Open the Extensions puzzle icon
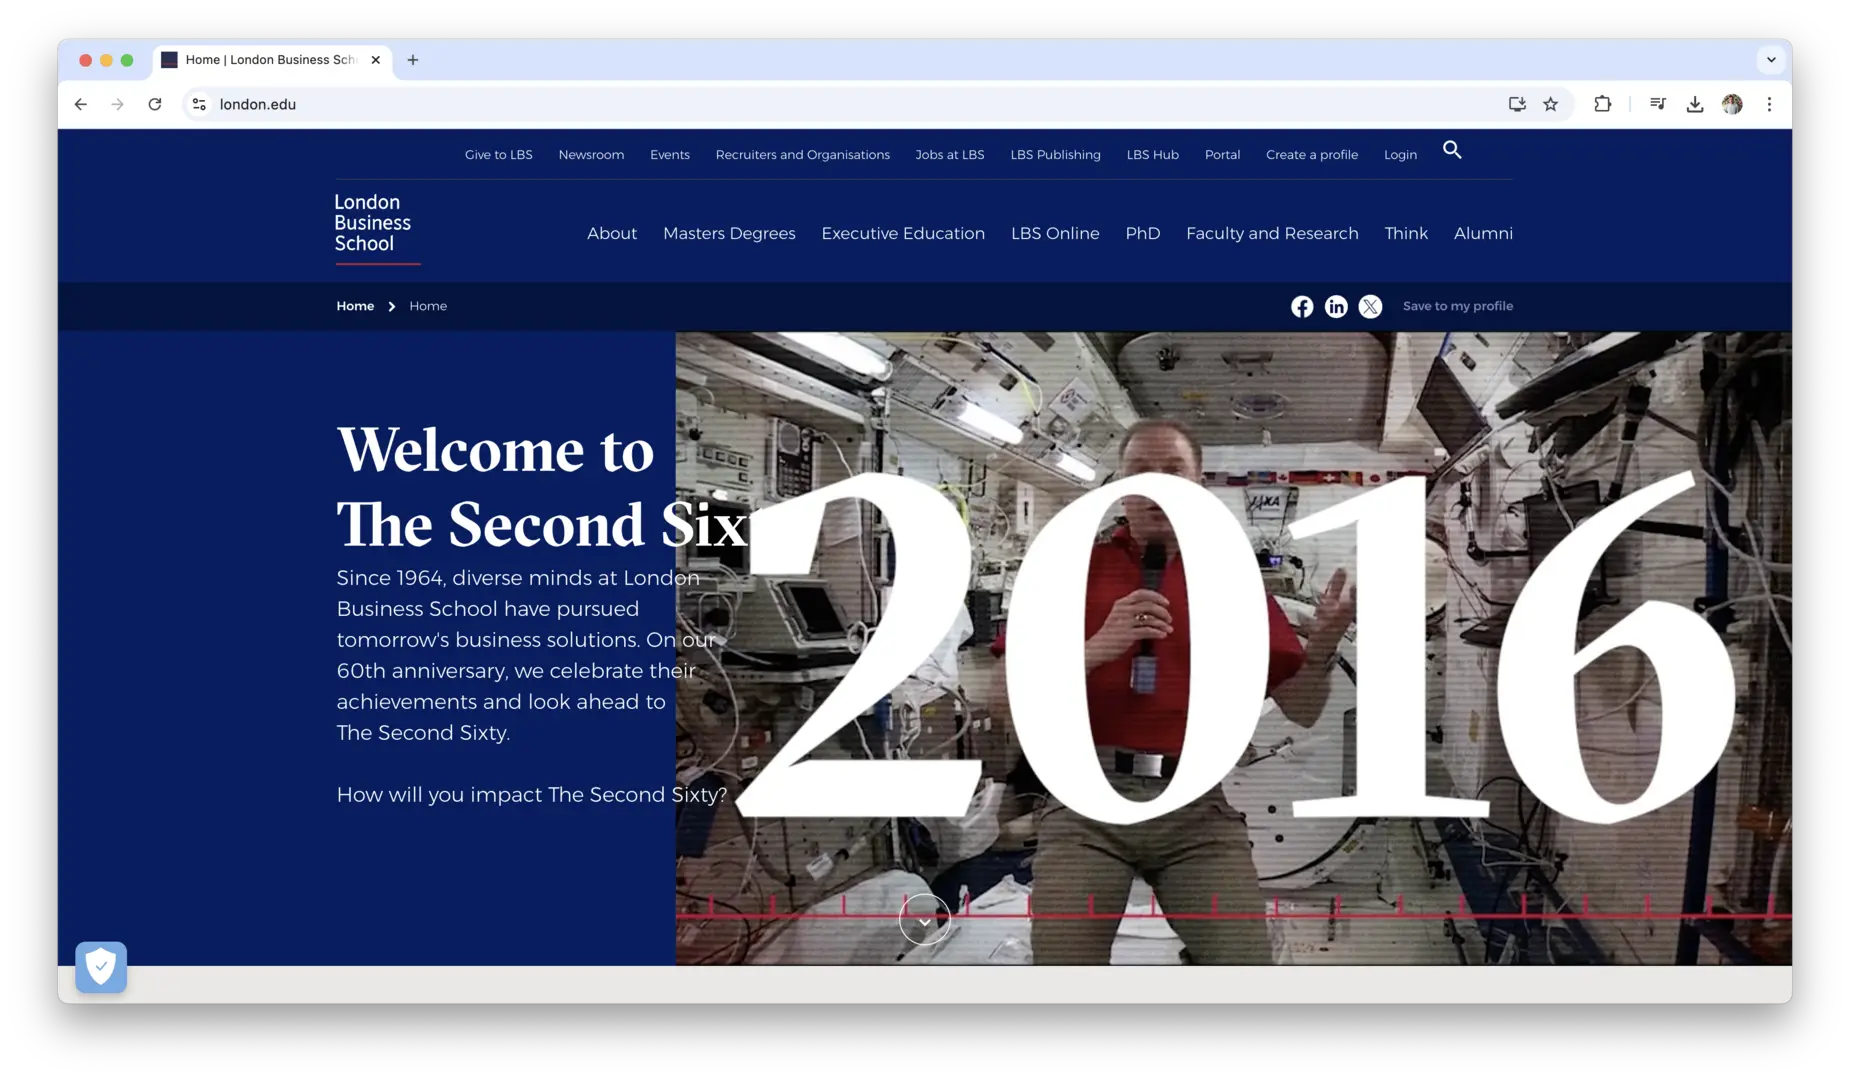The height and width of the screenshot is (1080, 1850). [1603, 104]
